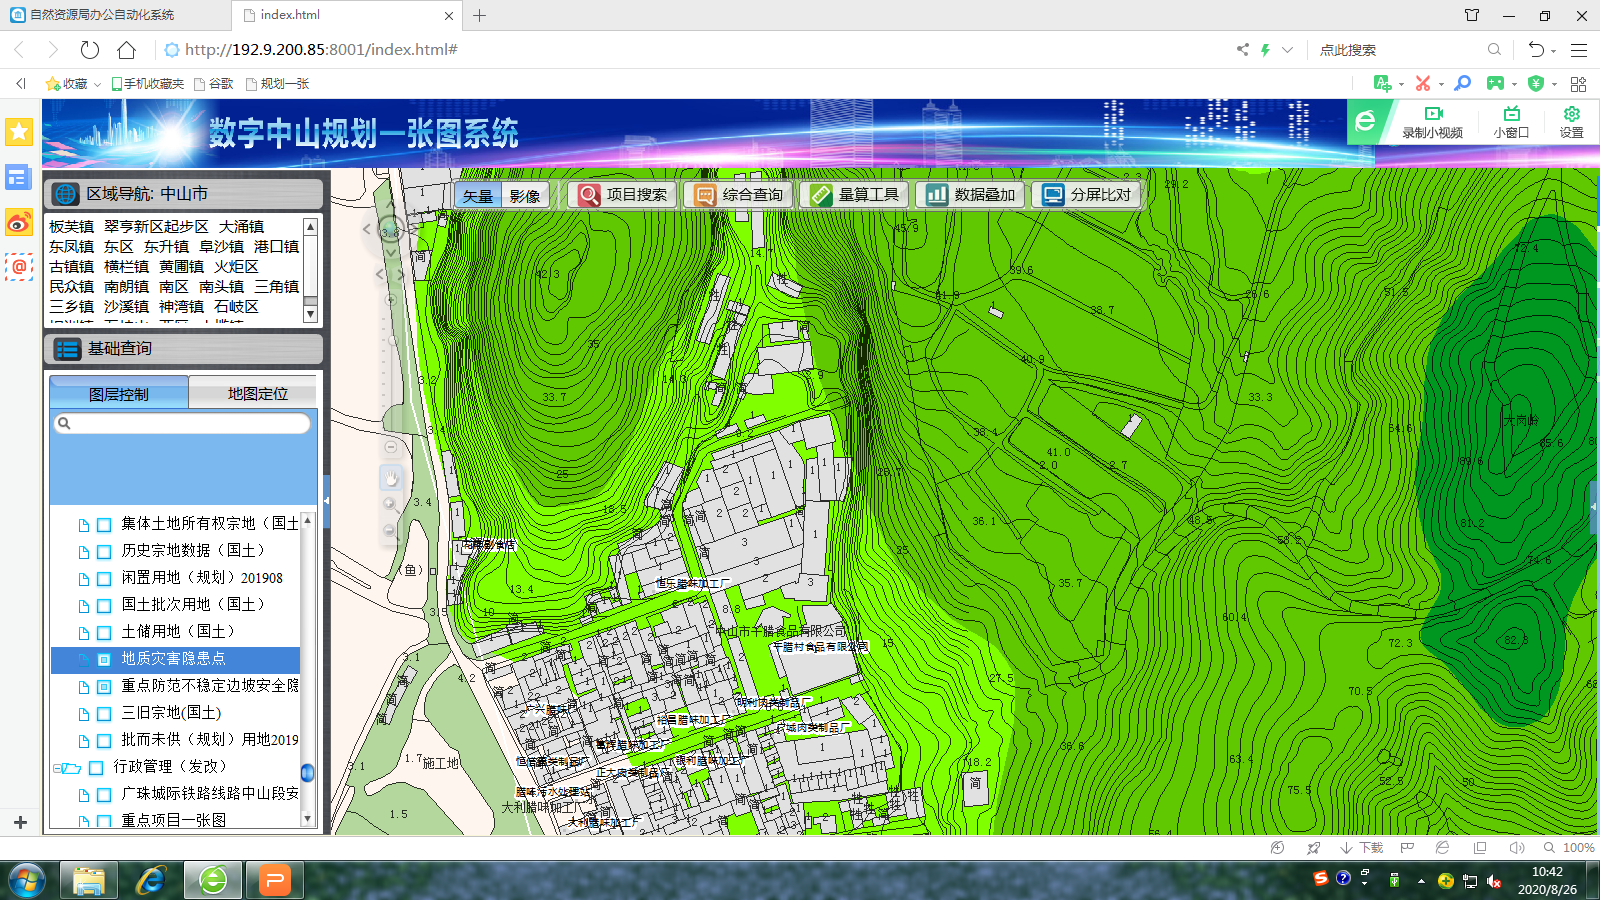1600x900 pixels.
Task: Click the map zoom level slider handle
Action: pos(391,340)
